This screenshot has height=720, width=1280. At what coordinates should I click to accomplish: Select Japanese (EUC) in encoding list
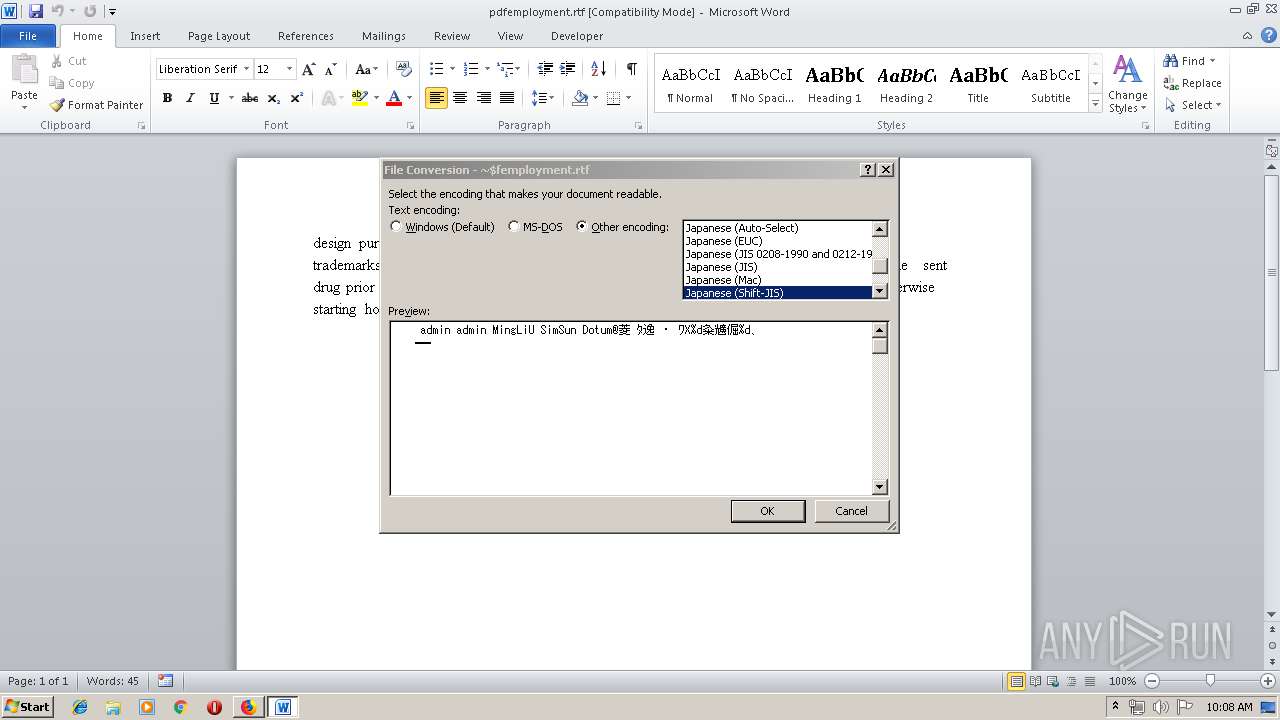coord(777,241)
